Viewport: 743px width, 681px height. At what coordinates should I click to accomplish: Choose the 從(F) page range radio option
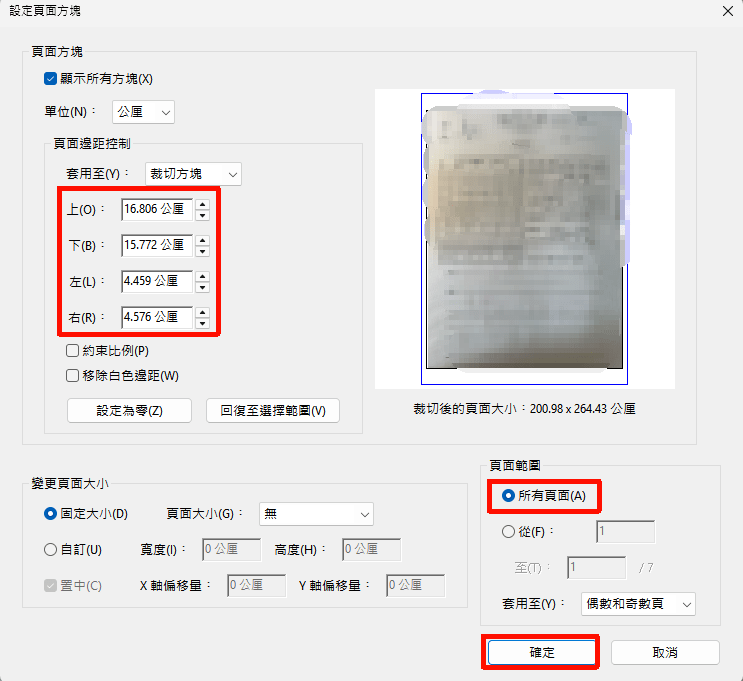point(509,532)
